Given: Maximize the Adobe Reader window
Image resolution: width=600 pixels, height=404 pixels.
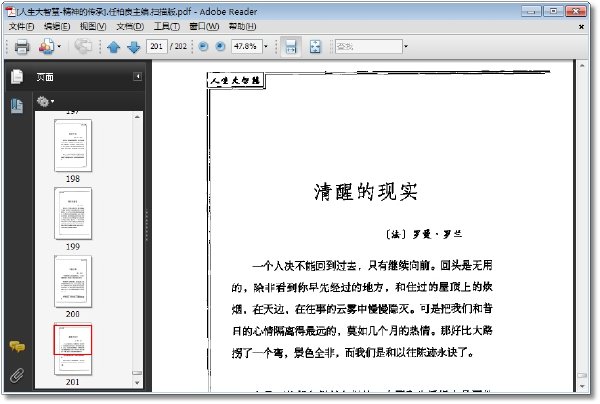Looking at the screenshot, I should (553, 11).
